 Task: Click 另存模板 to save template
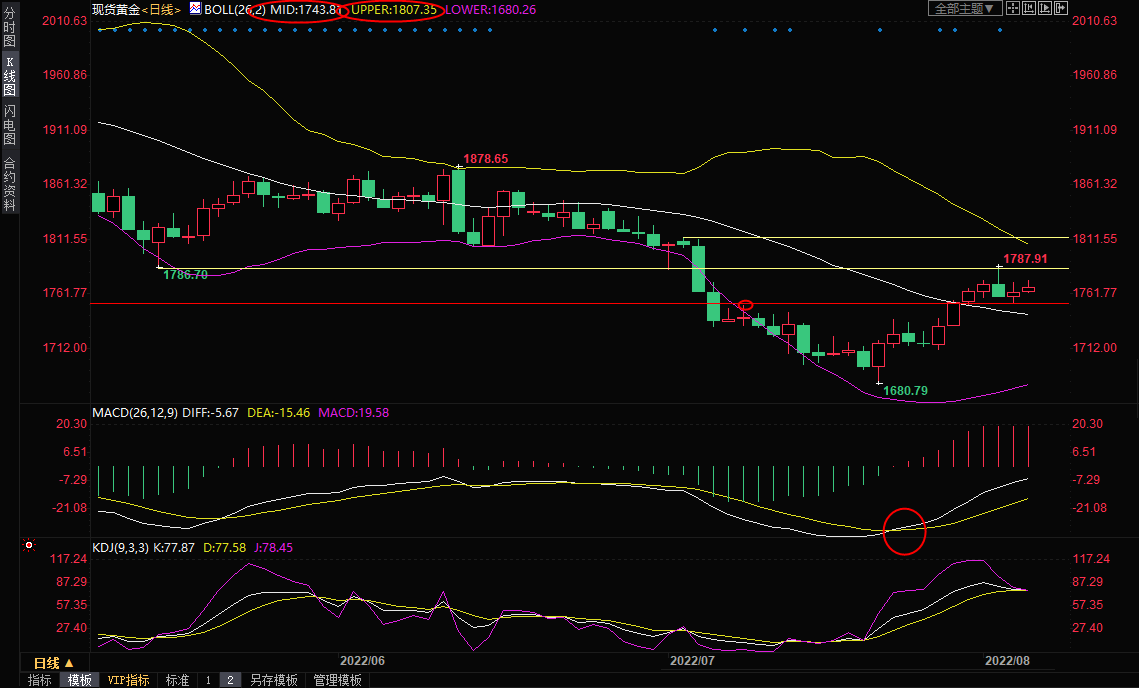point(274,680)
